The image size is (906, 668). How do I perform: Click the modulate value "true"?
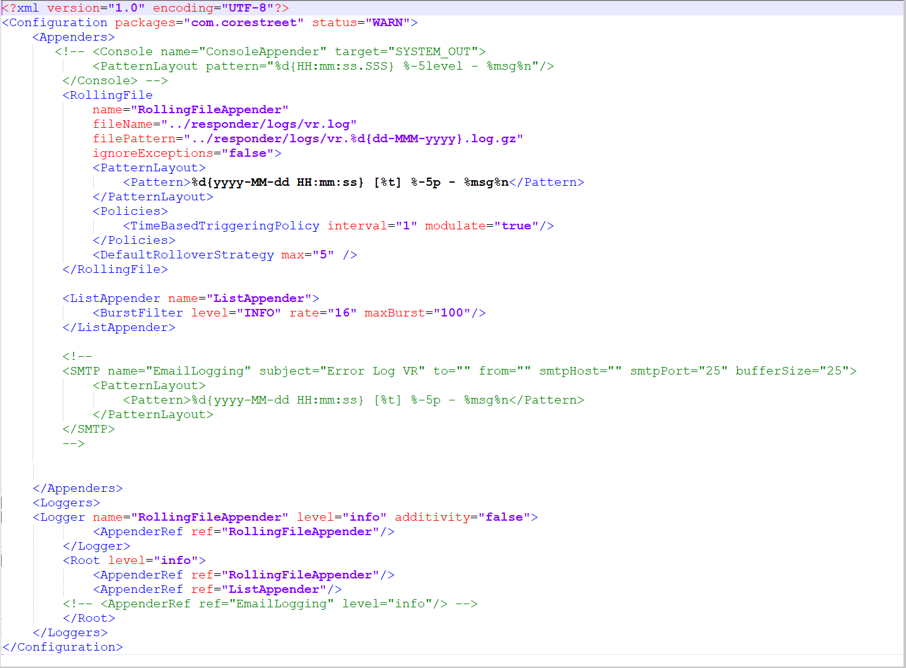pyautogui.click(x=517, y=225)
